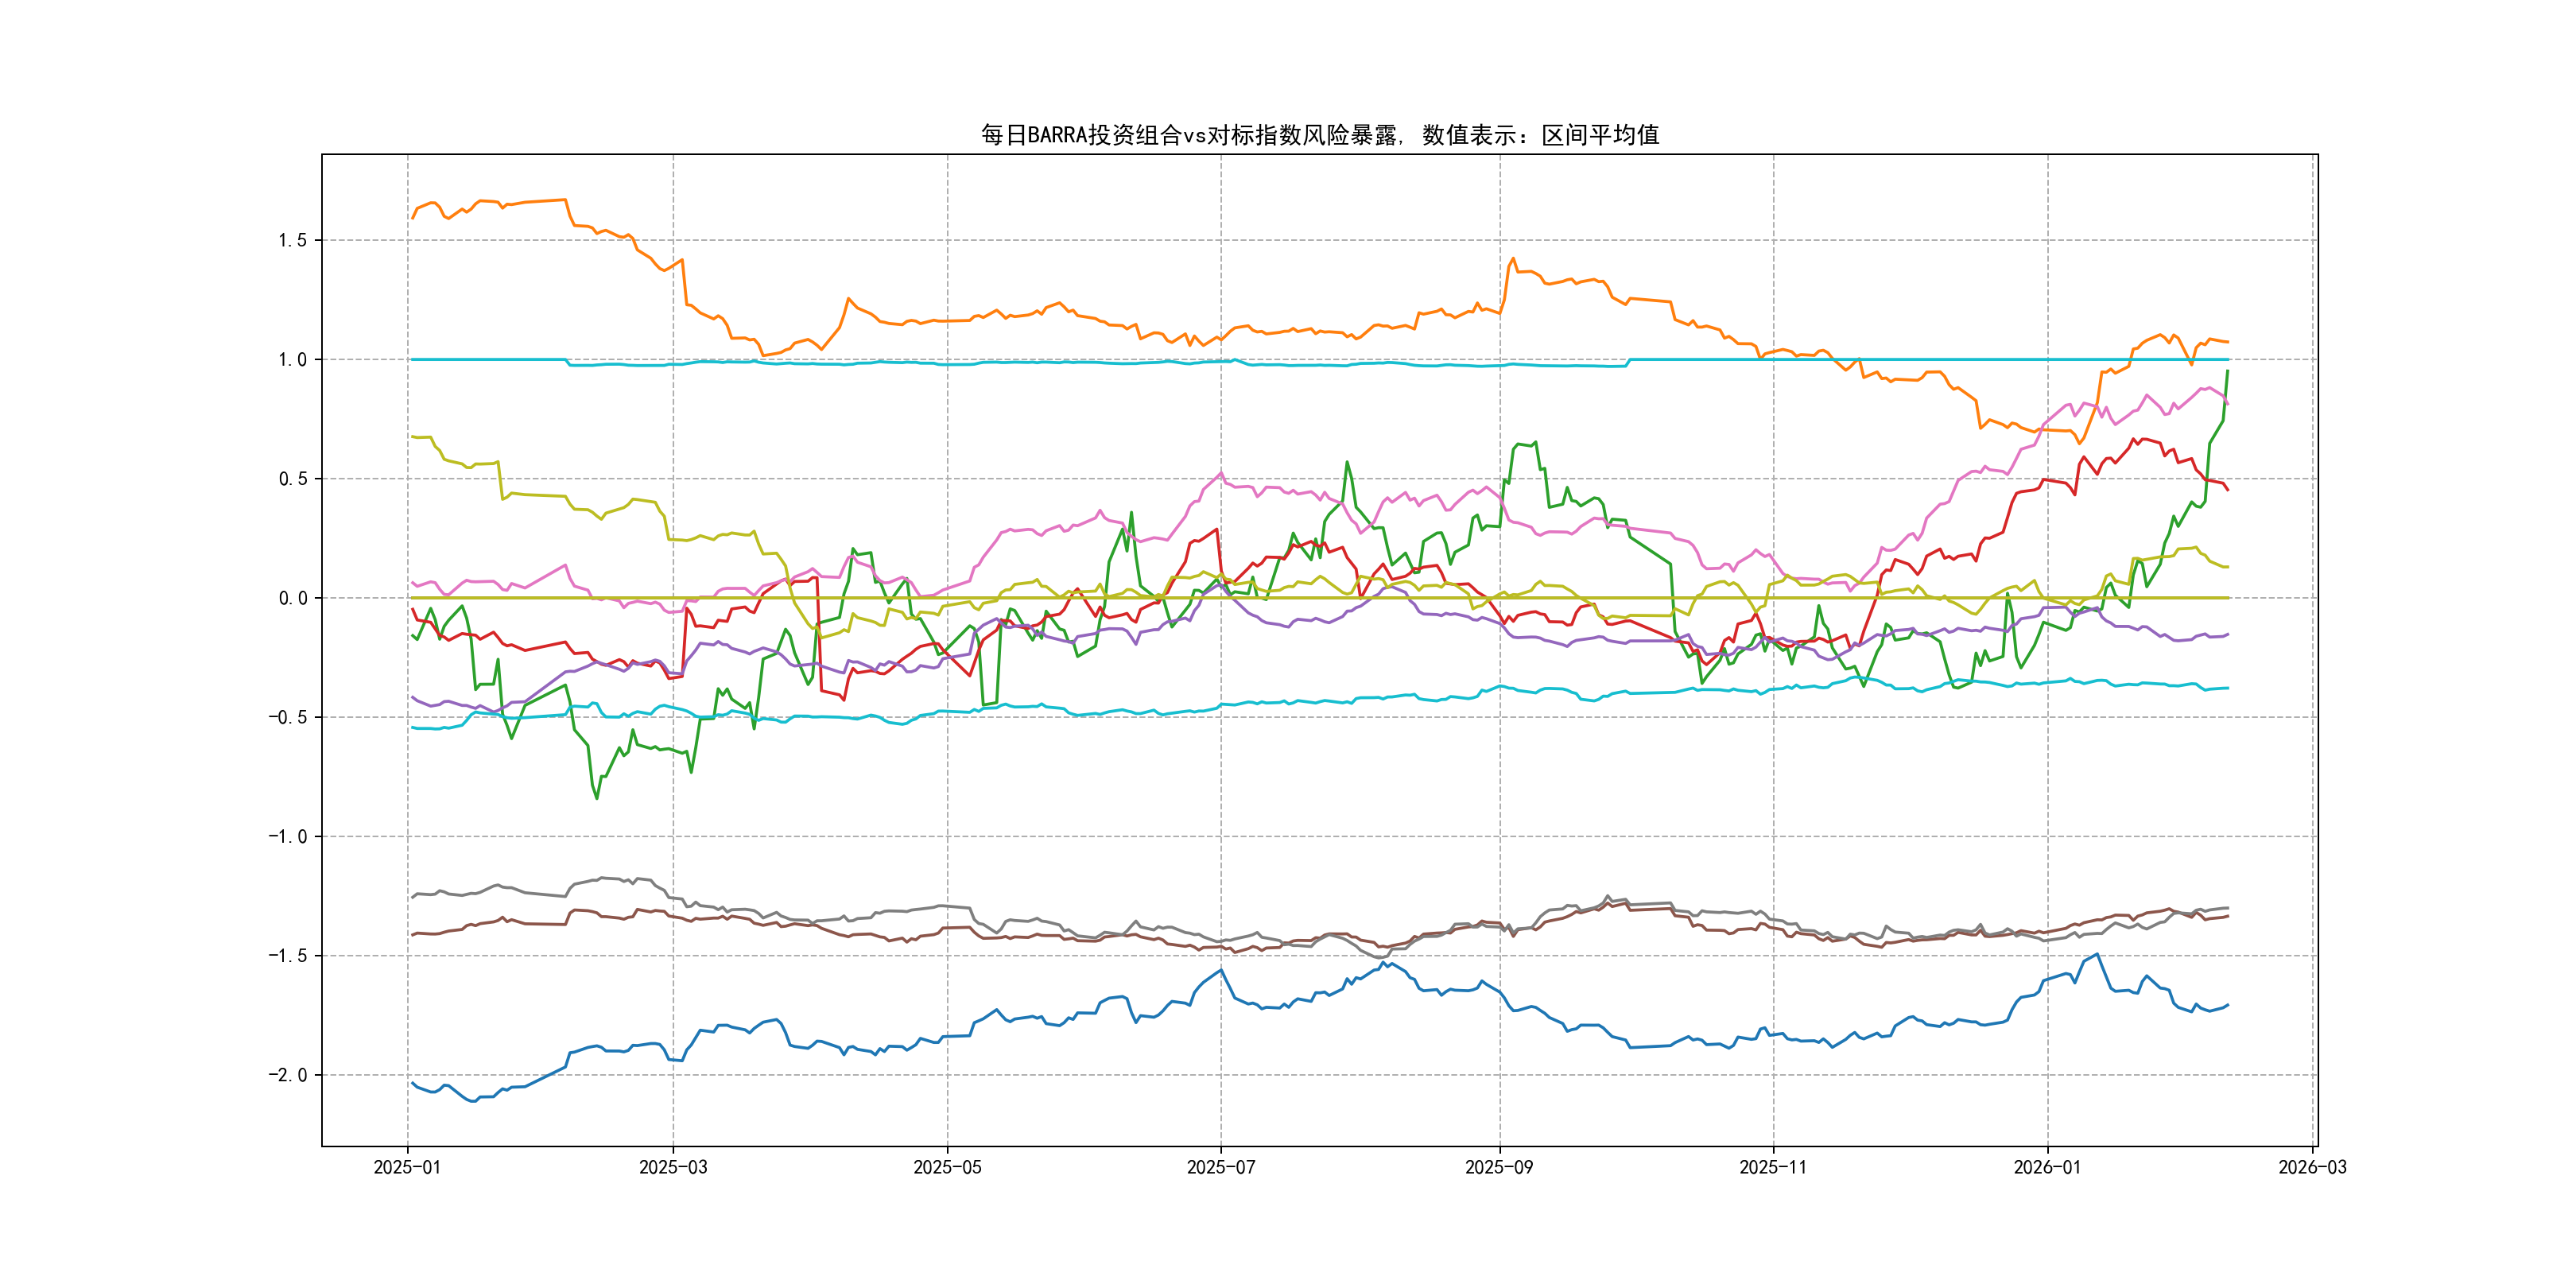Click the 2025-05 x-axis date label
This screenshot has height=1288, width=2576.
pos(947,1167)
